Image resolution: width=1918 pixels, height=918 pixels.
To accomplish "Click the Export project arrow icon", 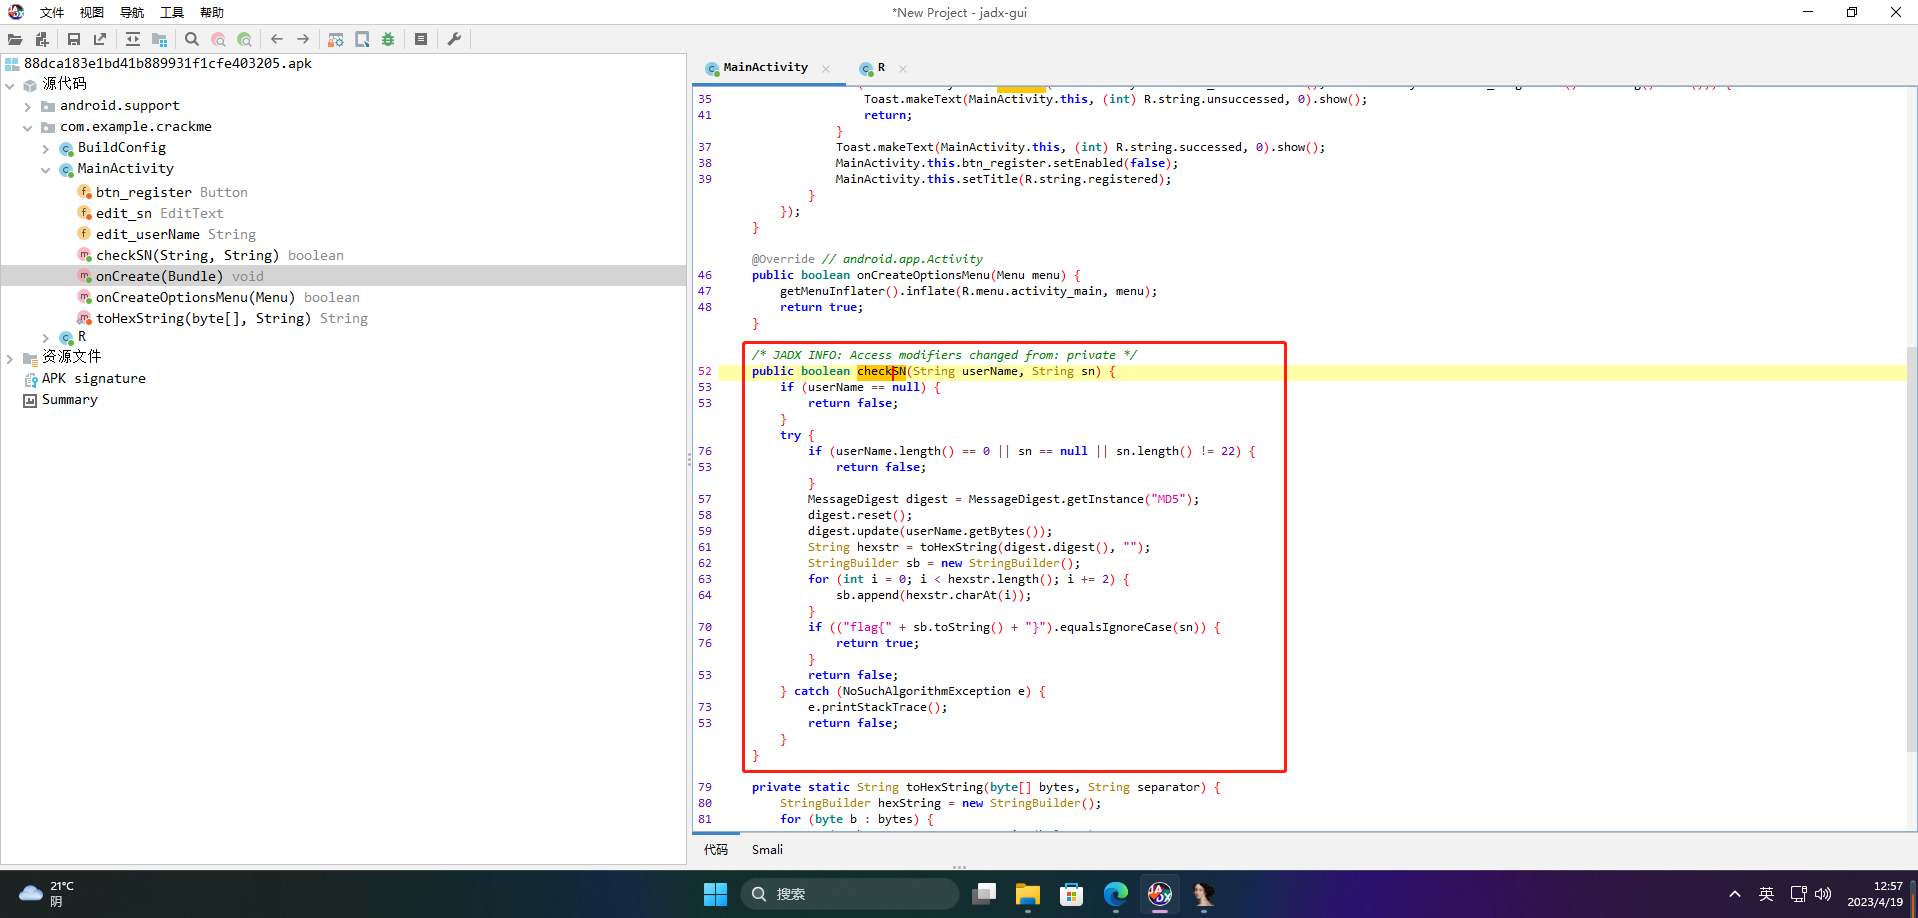I will (100, 39).
